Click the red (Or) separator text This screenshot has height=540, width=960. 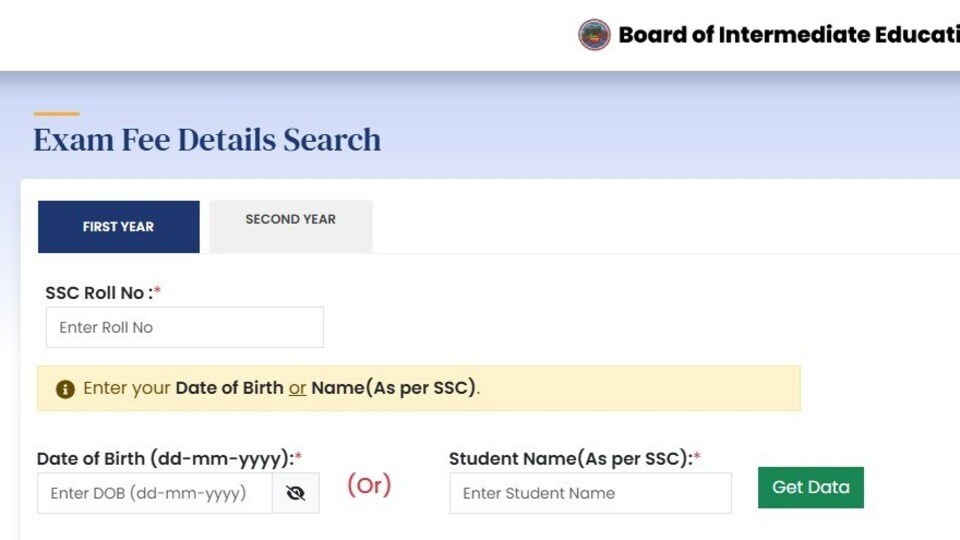click(x=369, y=485)
